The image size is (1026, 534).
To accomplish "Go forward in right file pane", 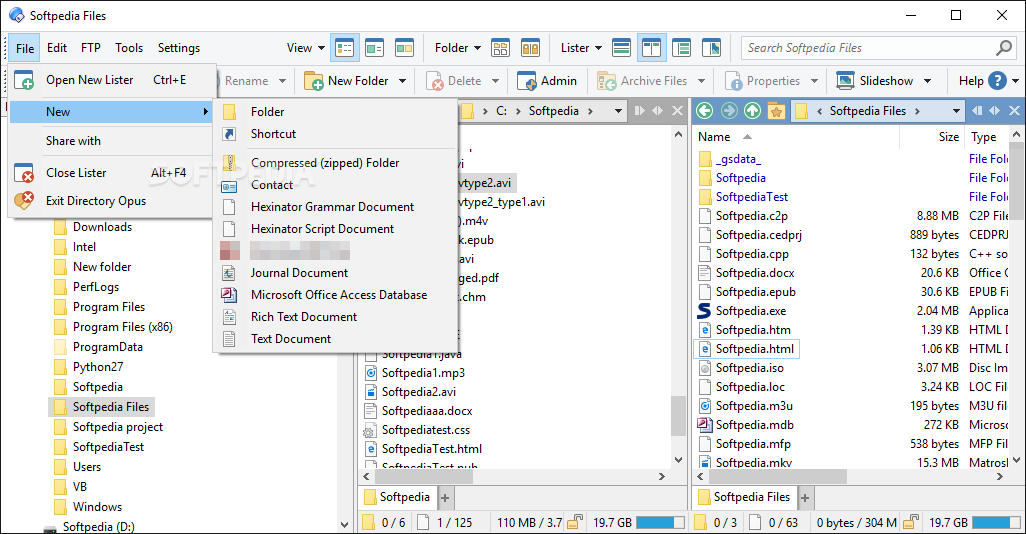I will 729,111.
